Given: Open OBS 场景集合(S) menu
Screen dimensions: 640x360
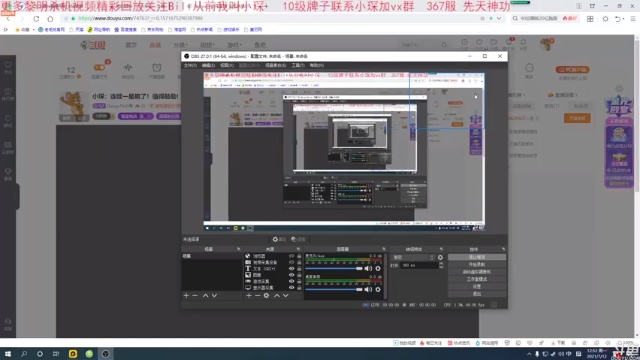Looking at the screenshot, I should point(276,65).
